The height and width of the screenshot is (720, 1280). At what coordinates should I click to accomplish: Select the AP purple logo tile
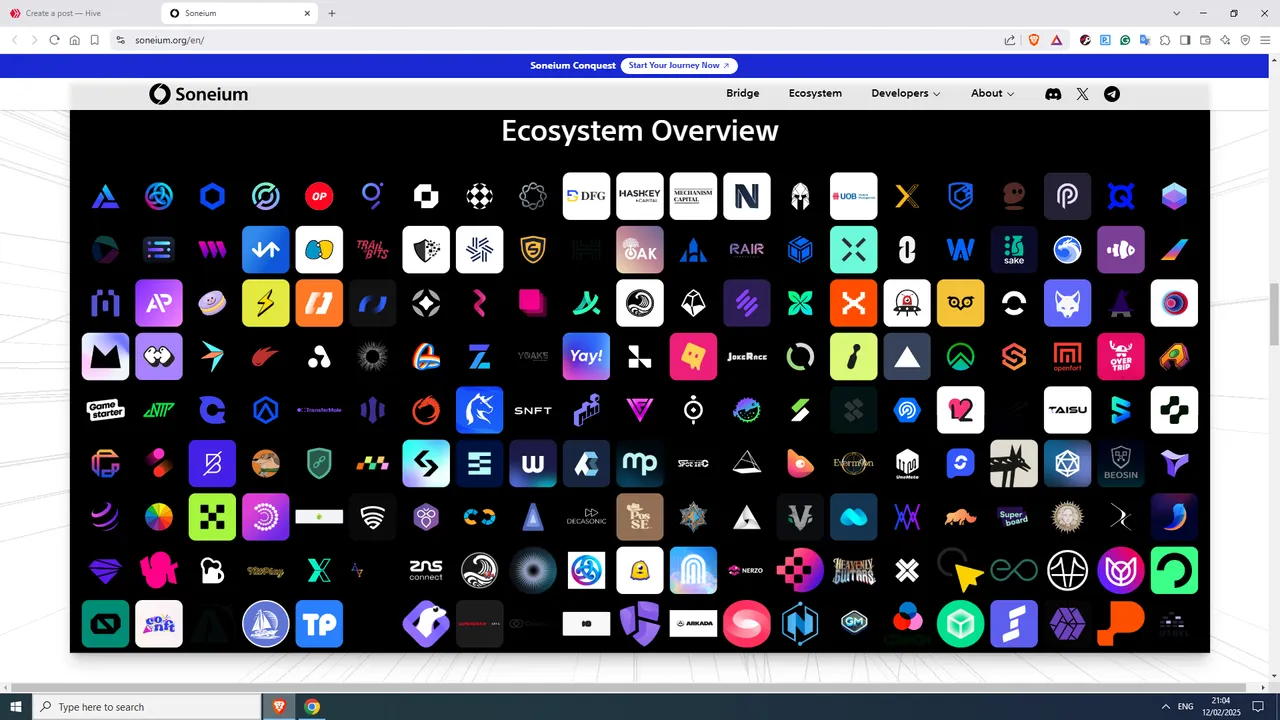(159, 303)
